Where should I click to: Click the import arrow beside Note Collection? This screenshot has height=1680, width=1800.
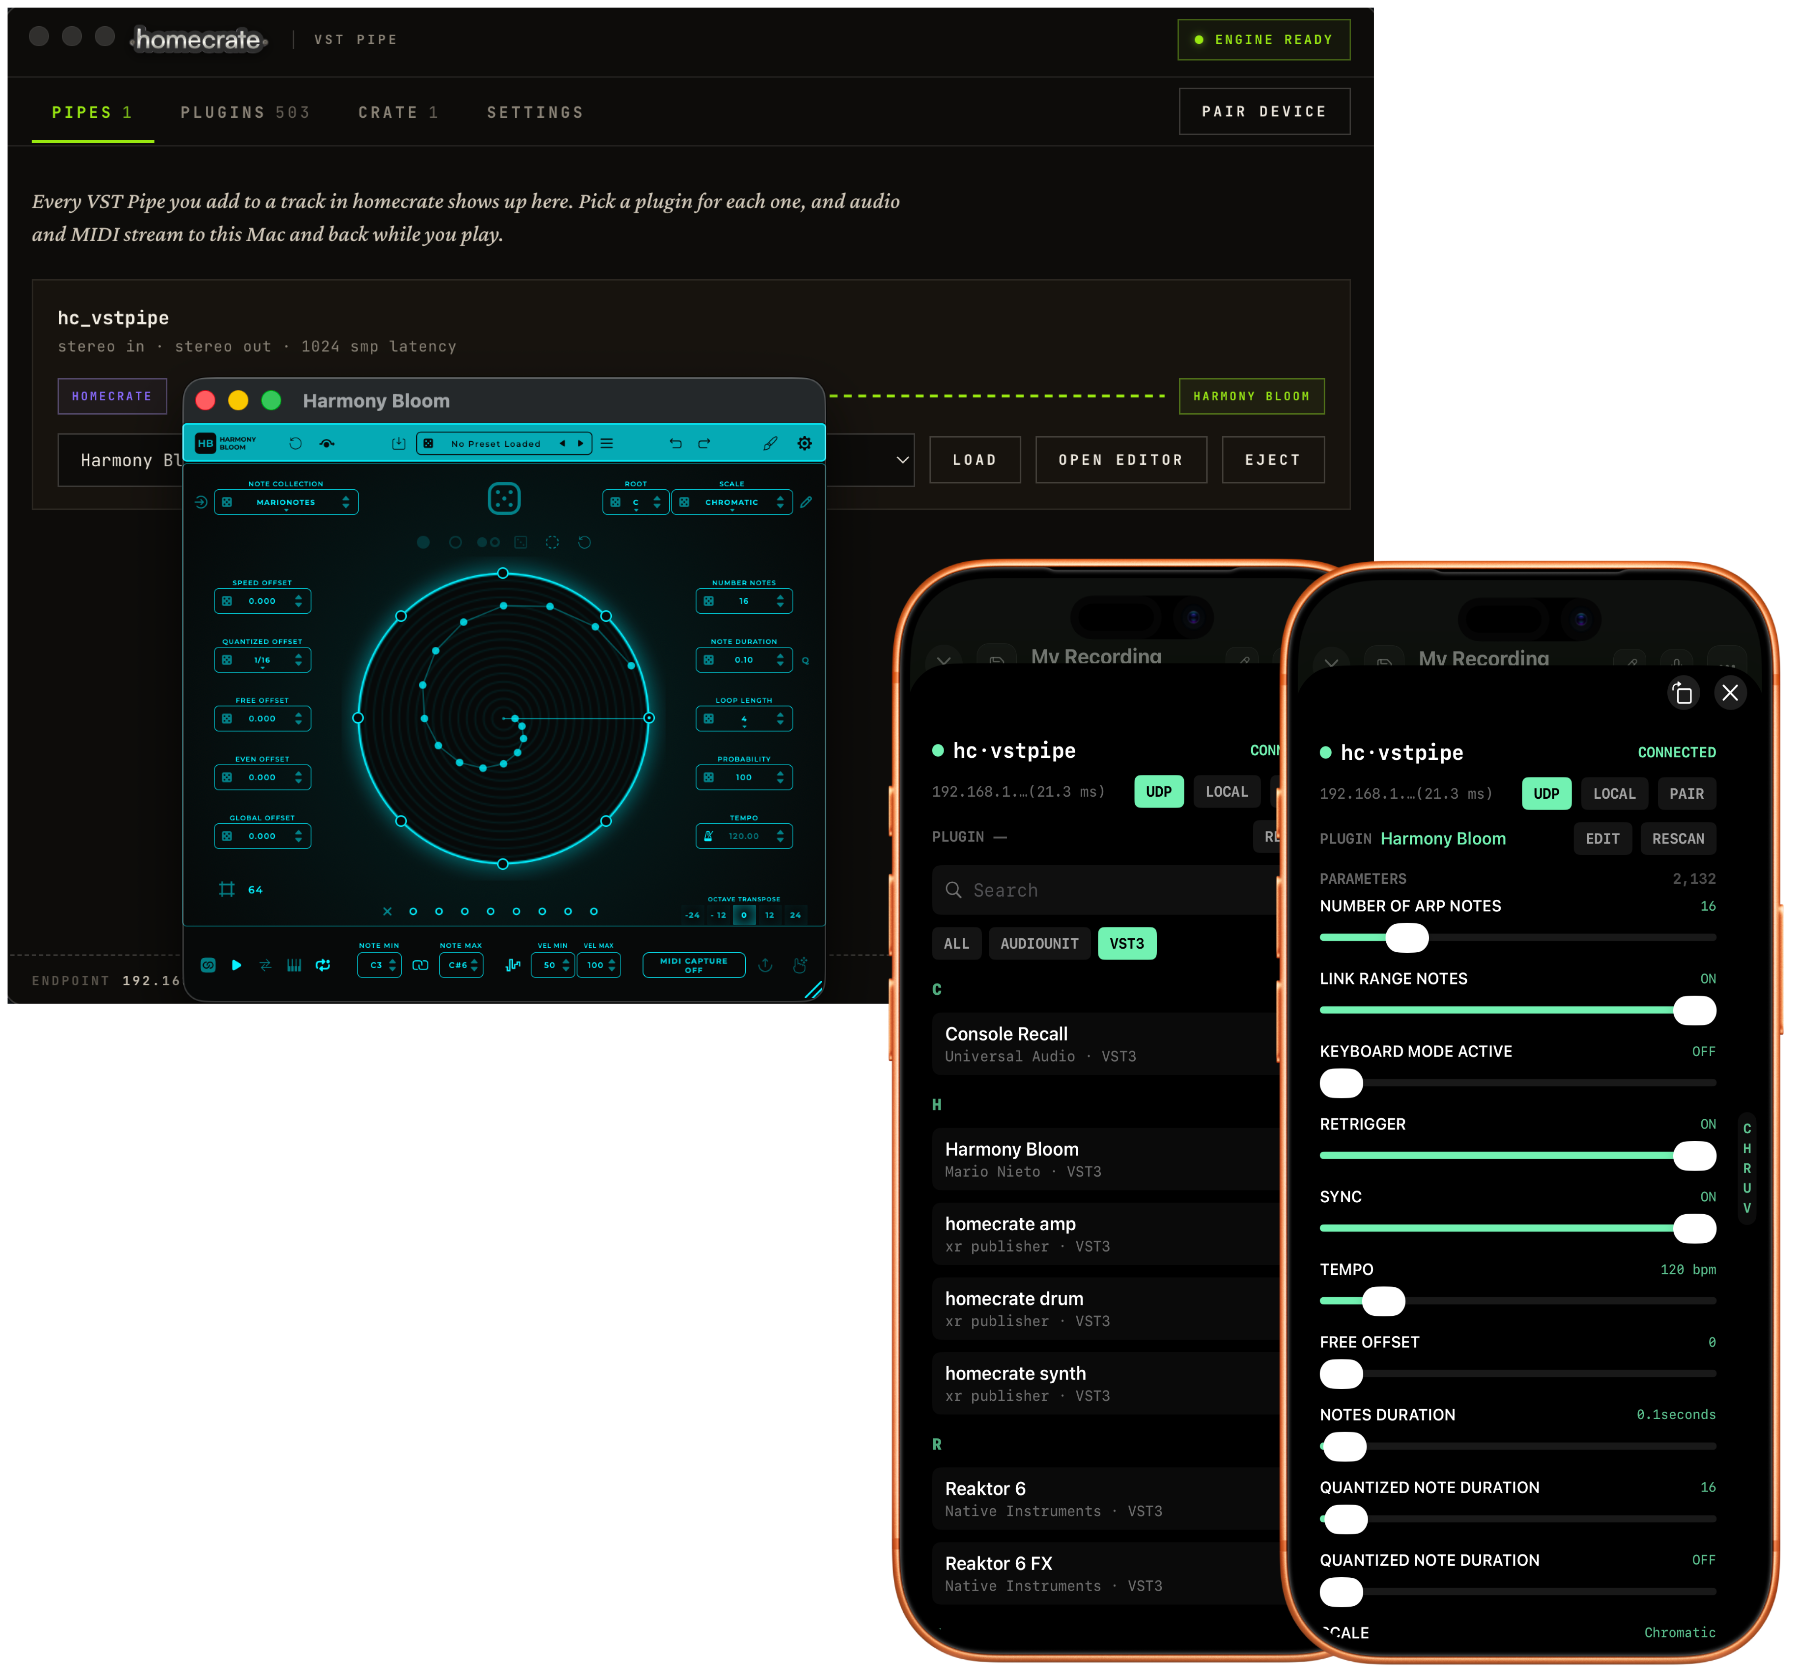point(201,502)
